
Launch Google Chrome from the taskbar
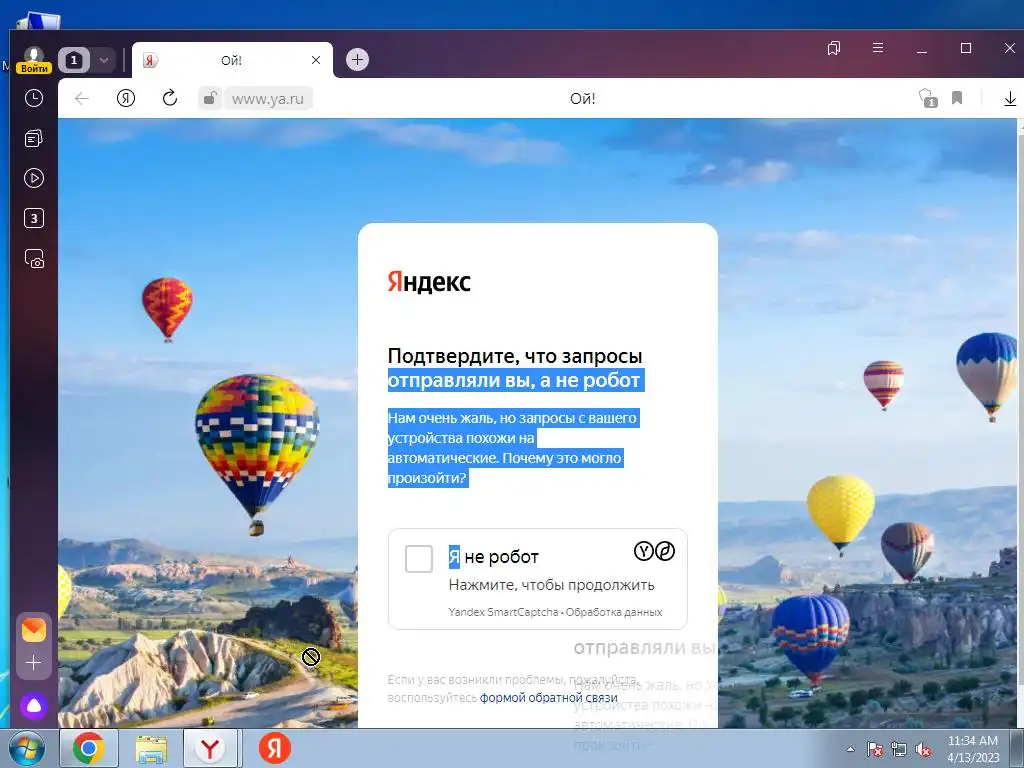pos(89,748)
